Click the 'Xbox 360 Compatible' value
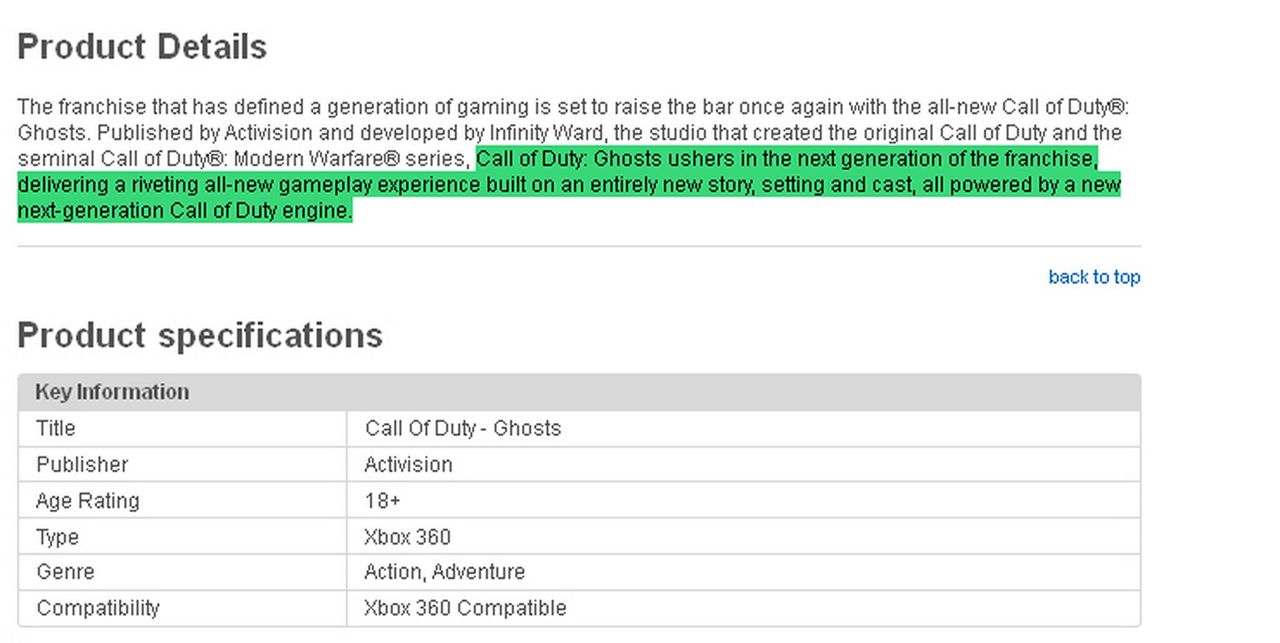This screenshot has width=1280, height=643. [x=465, y=609]
